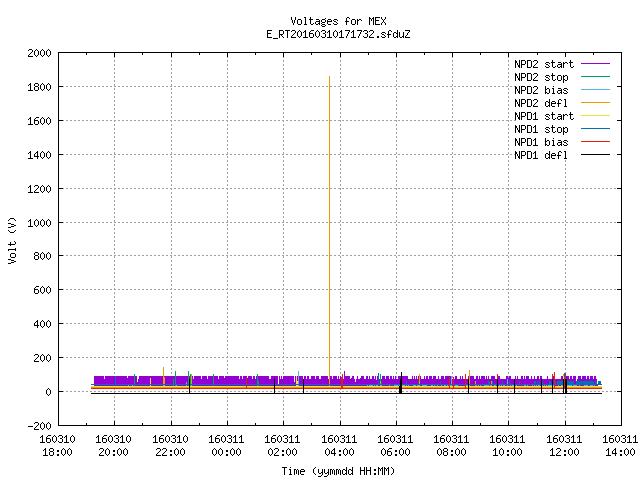Screen dimensions: 640x480
Task: Click the 1000 y-axis tick label
Action: (39, 222)
